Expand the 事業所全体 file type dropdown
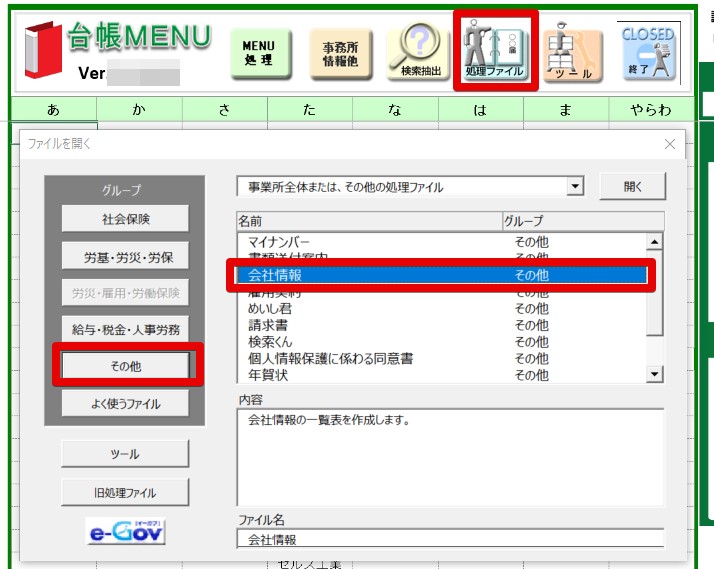The height and width of the screenshot is (569, 714). [x=575, y=186]
